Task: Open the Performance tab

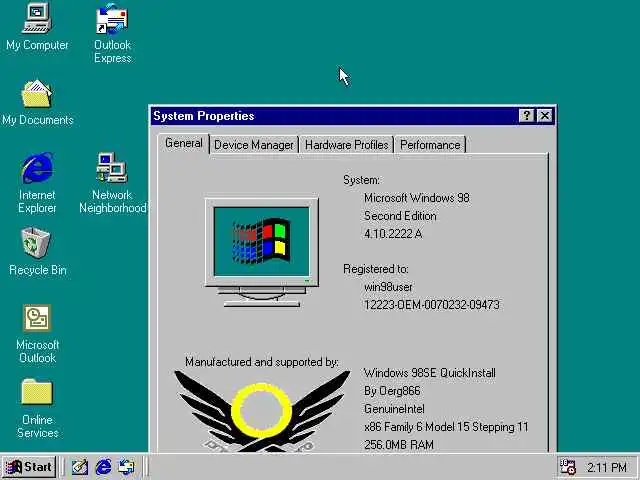Action: pyautogui.click(x=430, y=145)
